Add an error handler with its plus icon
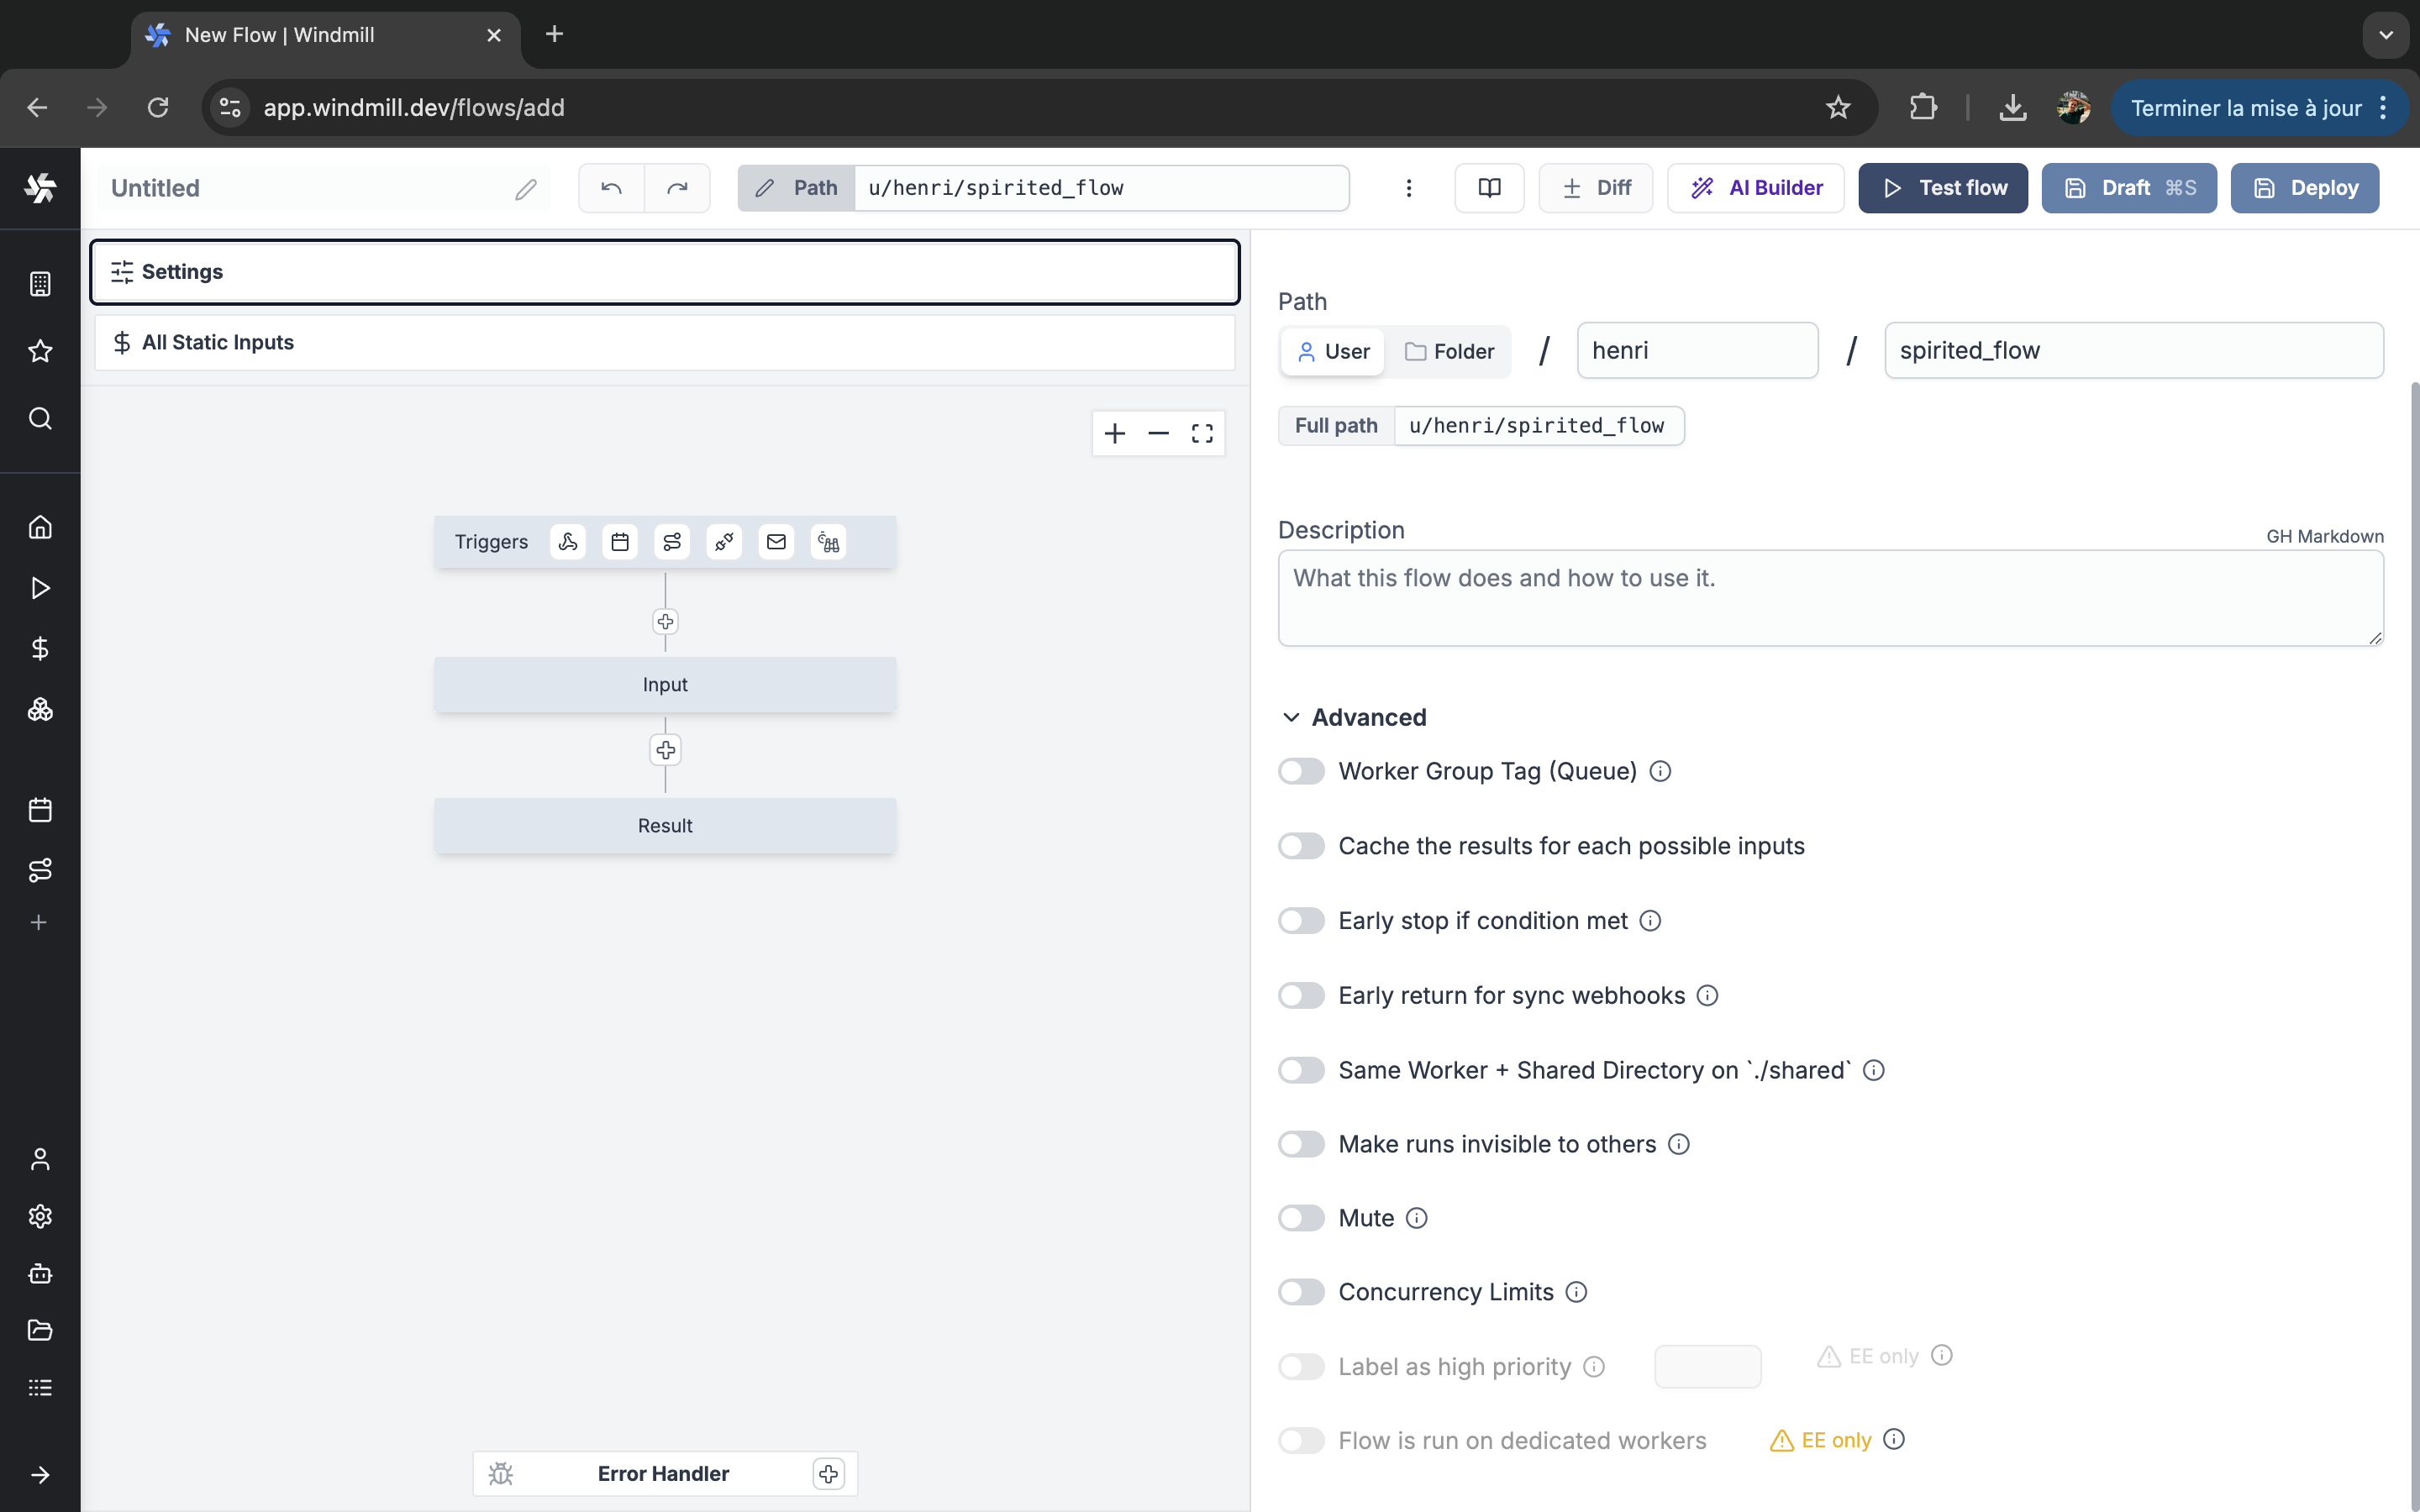This screenshot has width=2420, height=1512. (828, 1473)
